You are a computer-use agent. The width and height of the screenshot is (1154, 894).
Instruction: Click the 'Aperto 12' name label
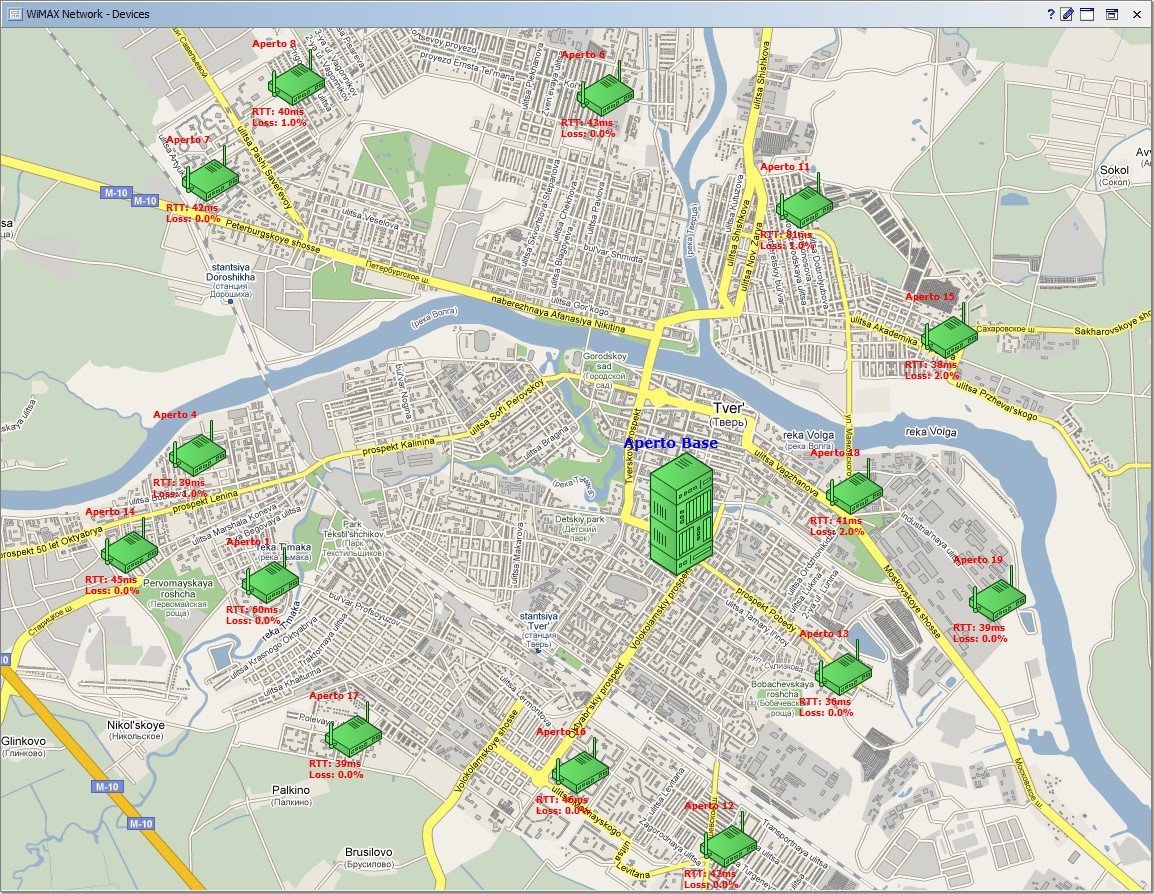709,806
